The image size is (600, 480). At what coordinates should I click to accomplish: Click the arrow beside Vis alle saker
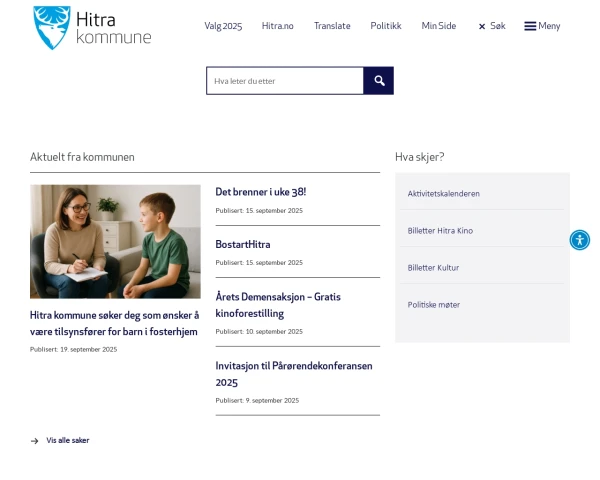coord(35,440)
